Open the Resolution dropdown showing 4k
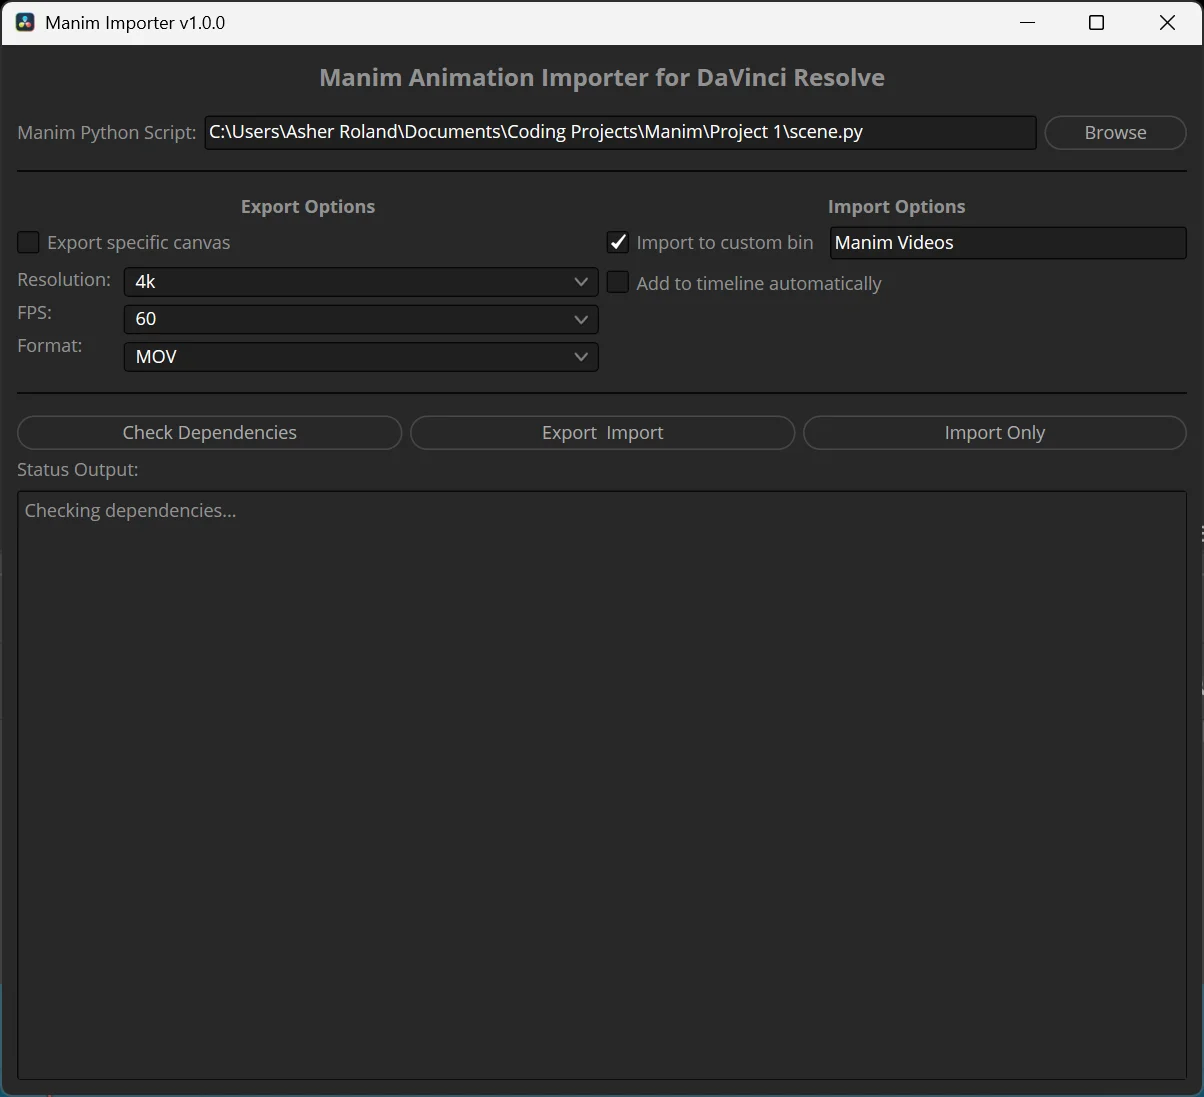 click(x=361, y=282)
